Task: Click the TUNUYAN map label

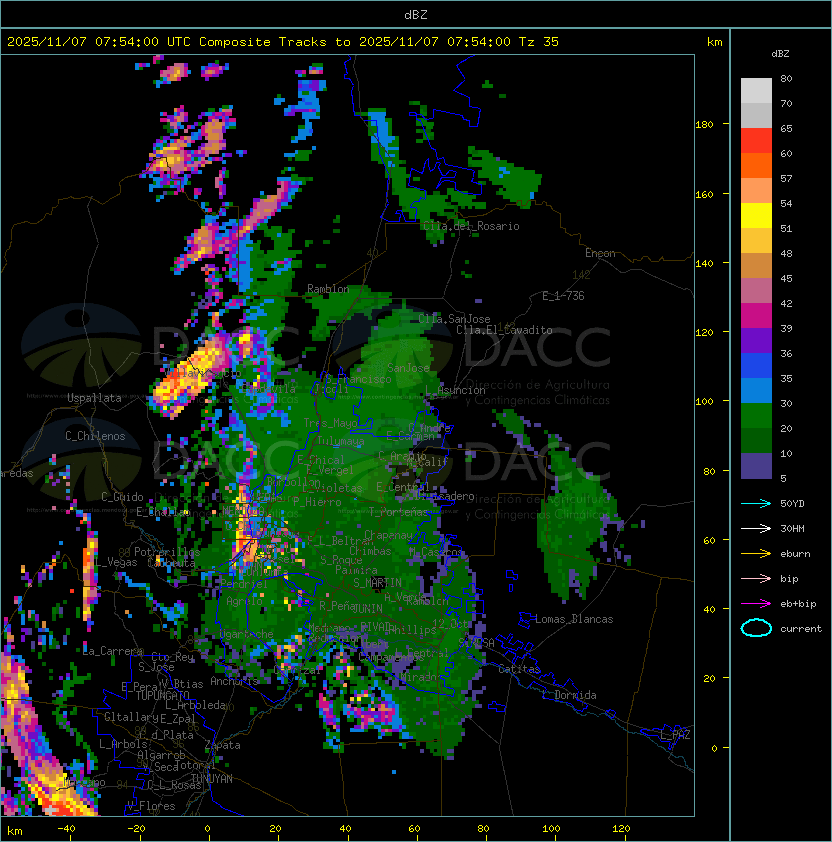Action: (212, 779)
